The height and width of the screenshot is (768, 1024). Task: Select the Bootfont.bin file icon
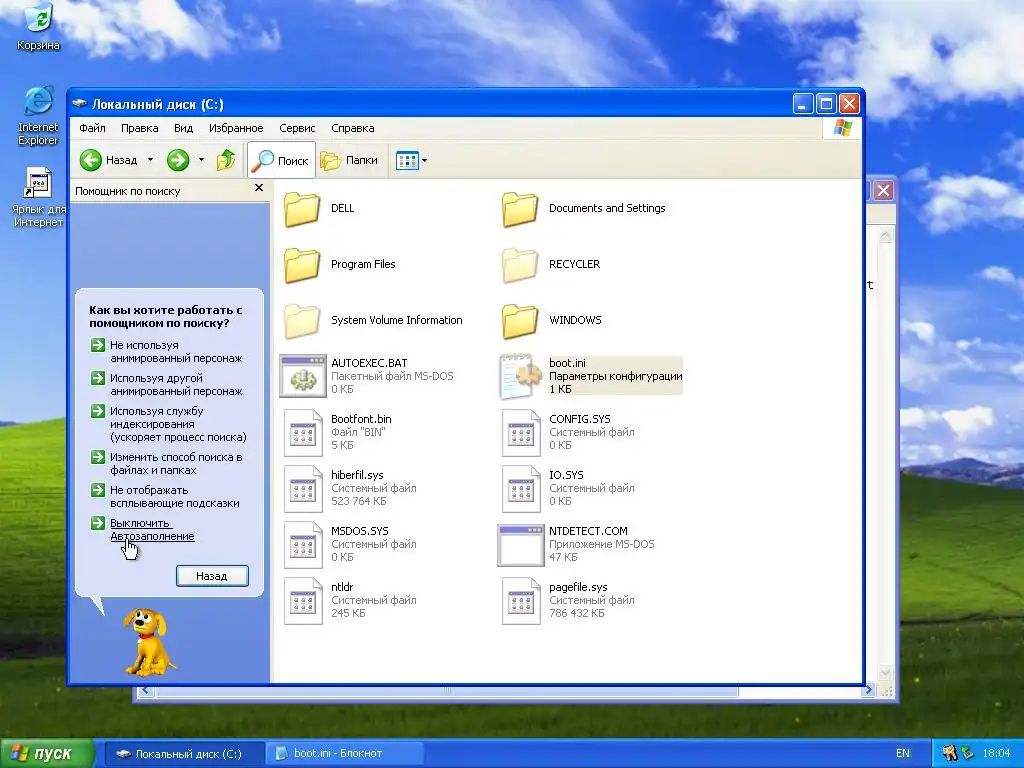[x=303, y=432]
